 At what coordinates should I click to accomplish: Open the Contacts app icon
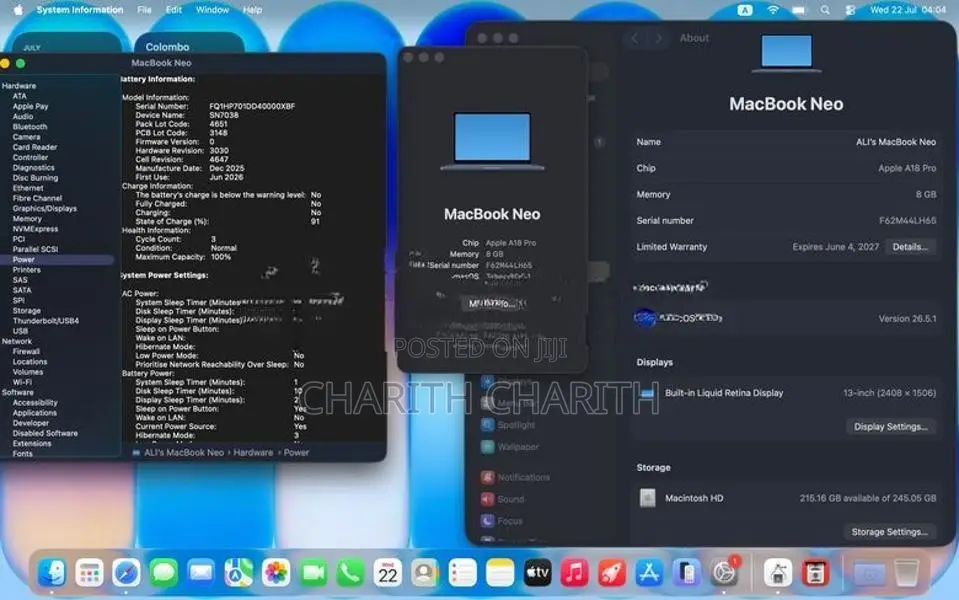(x=425, y=573)
